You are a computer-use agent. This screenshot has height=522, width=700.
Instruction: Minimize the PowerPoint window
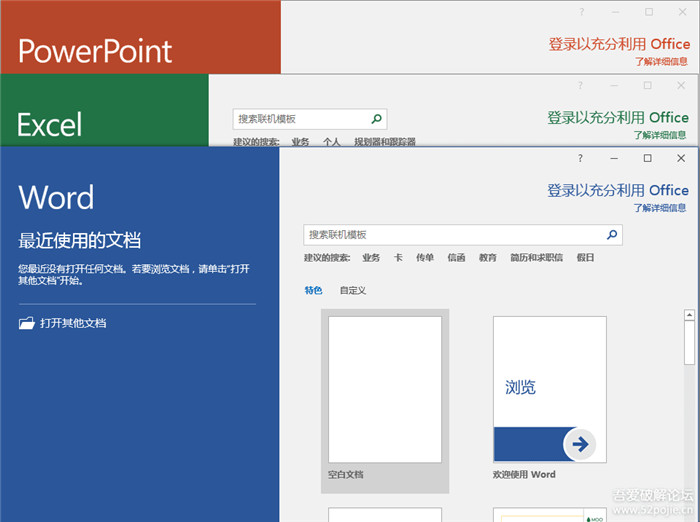coord(616,12)
